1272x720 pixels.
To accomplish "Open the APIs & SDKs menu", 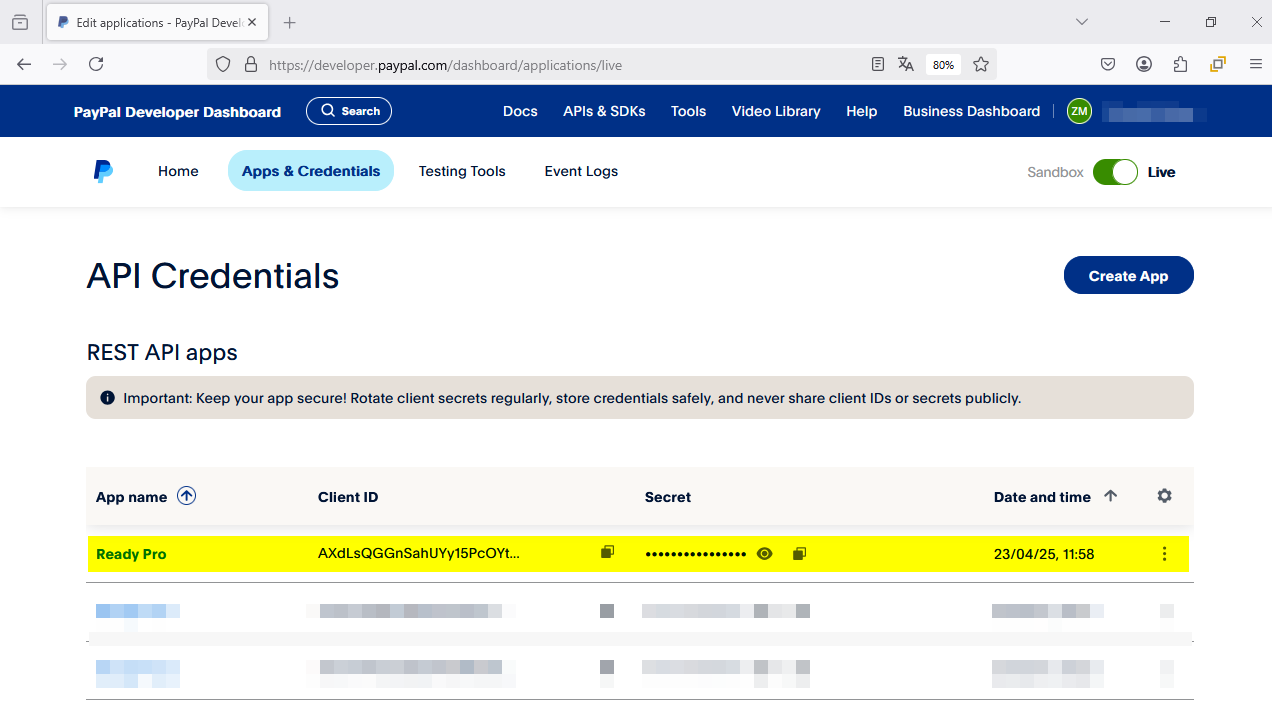I will (x=604, y=111).
